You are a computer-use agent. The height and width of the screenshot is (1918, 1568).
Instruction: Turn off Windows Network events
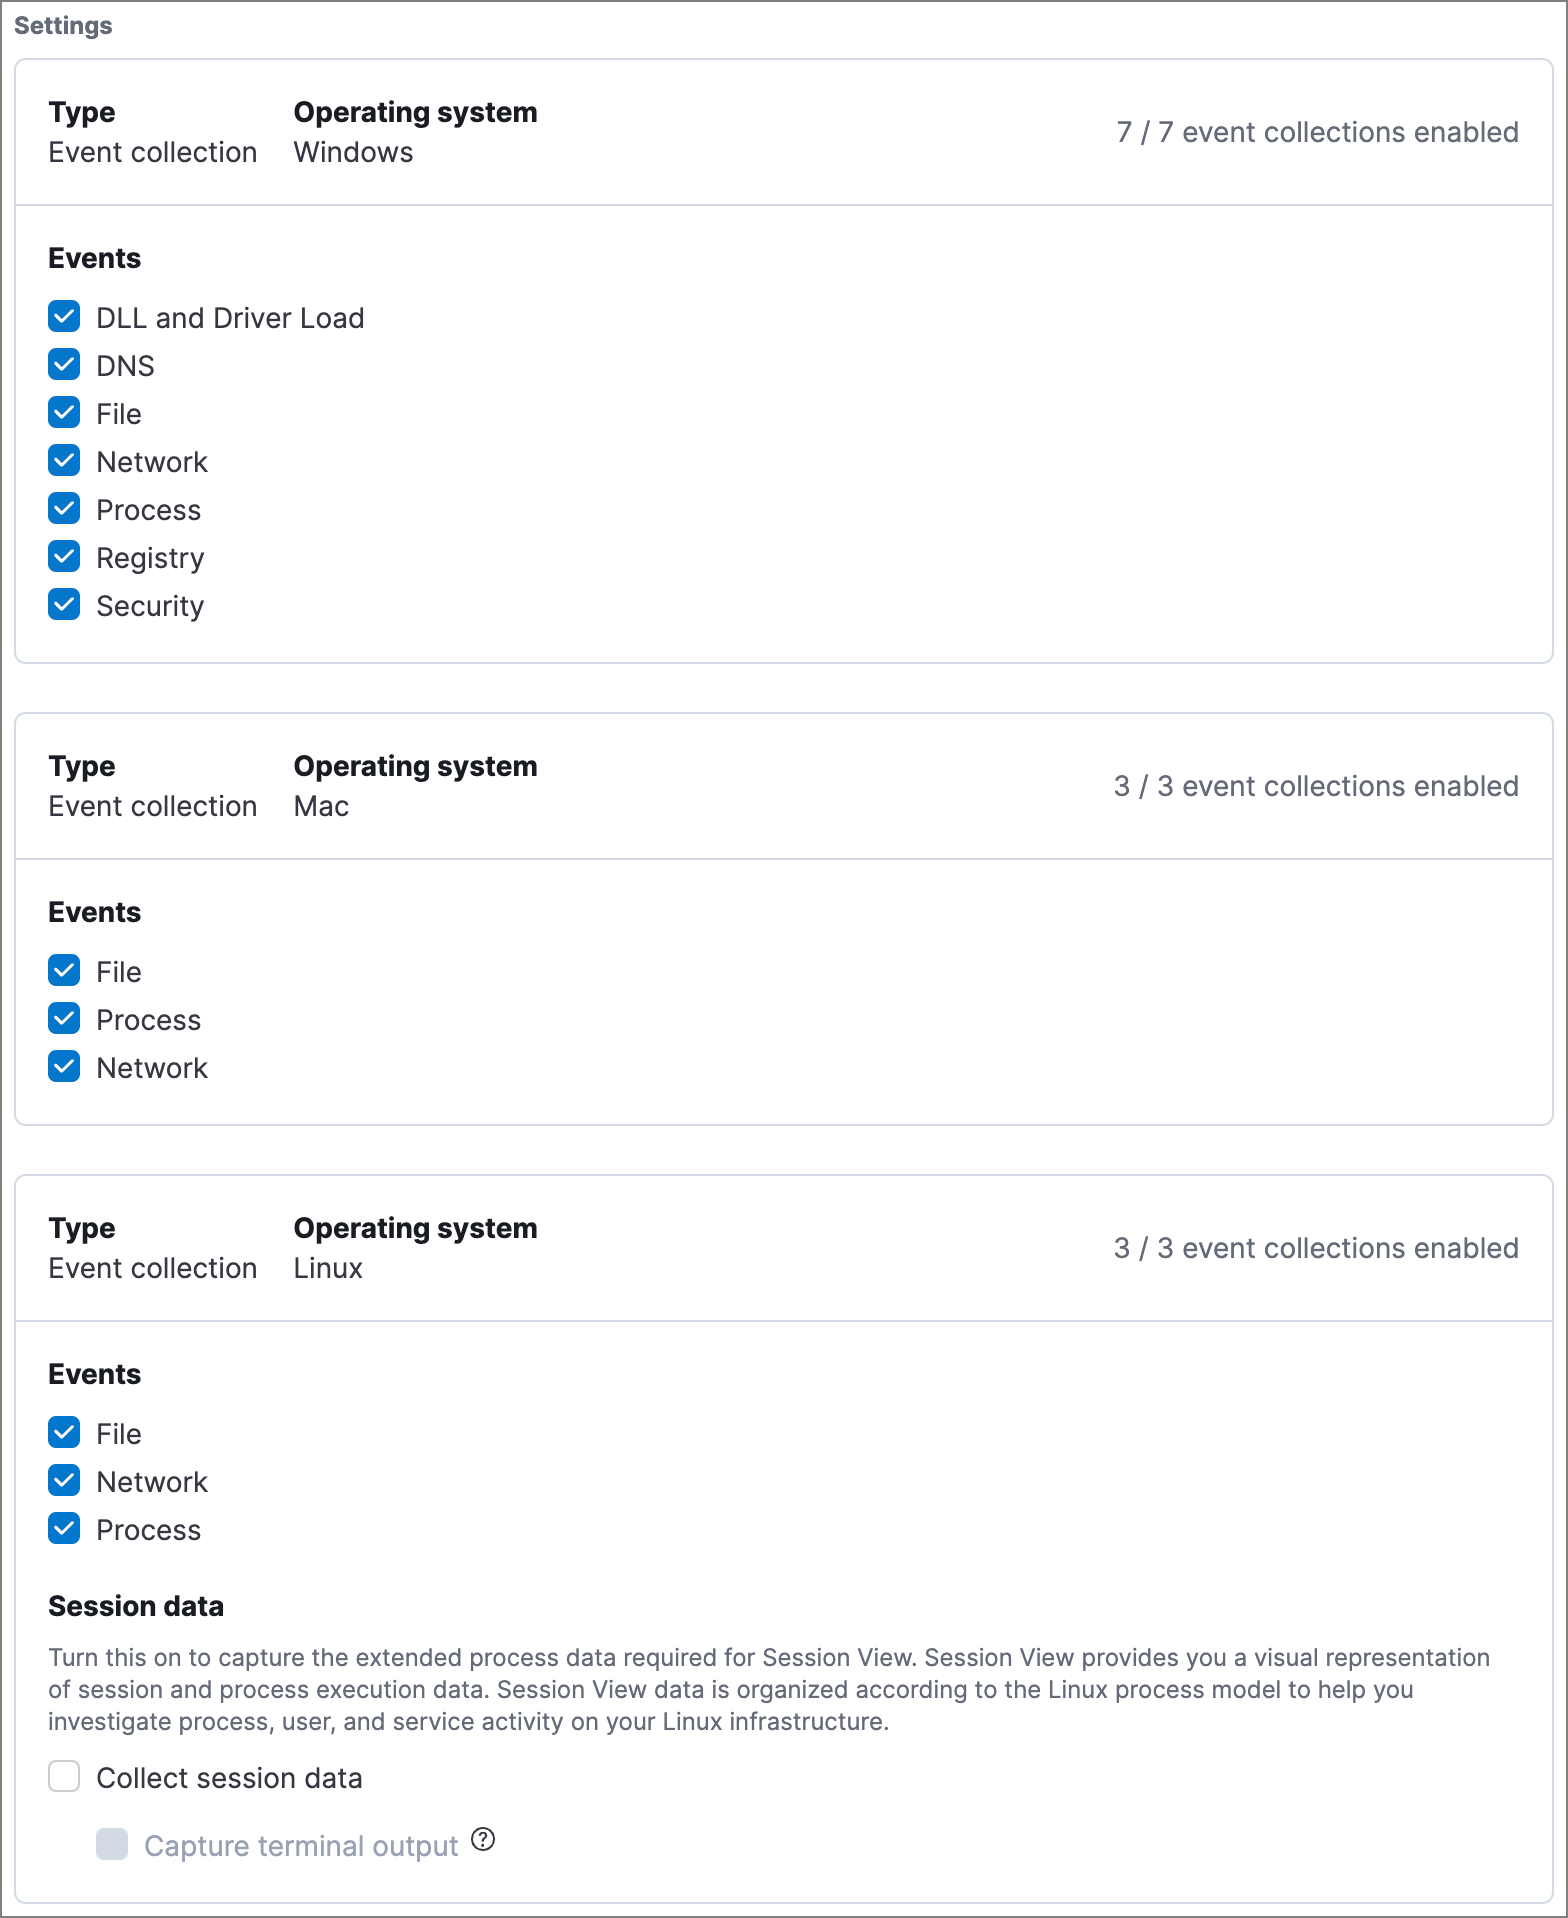pyautogui.click(x=64, y=461)
